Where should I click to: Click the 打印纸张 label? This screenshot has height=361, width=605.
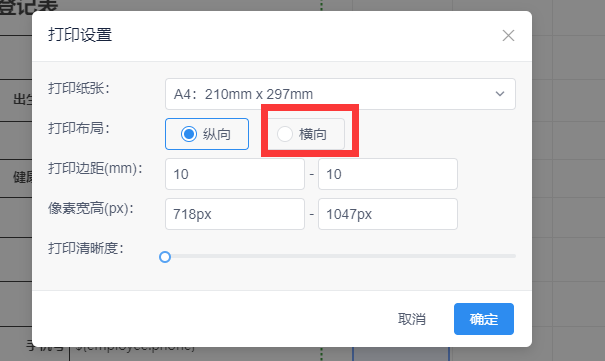click(79, 88)
